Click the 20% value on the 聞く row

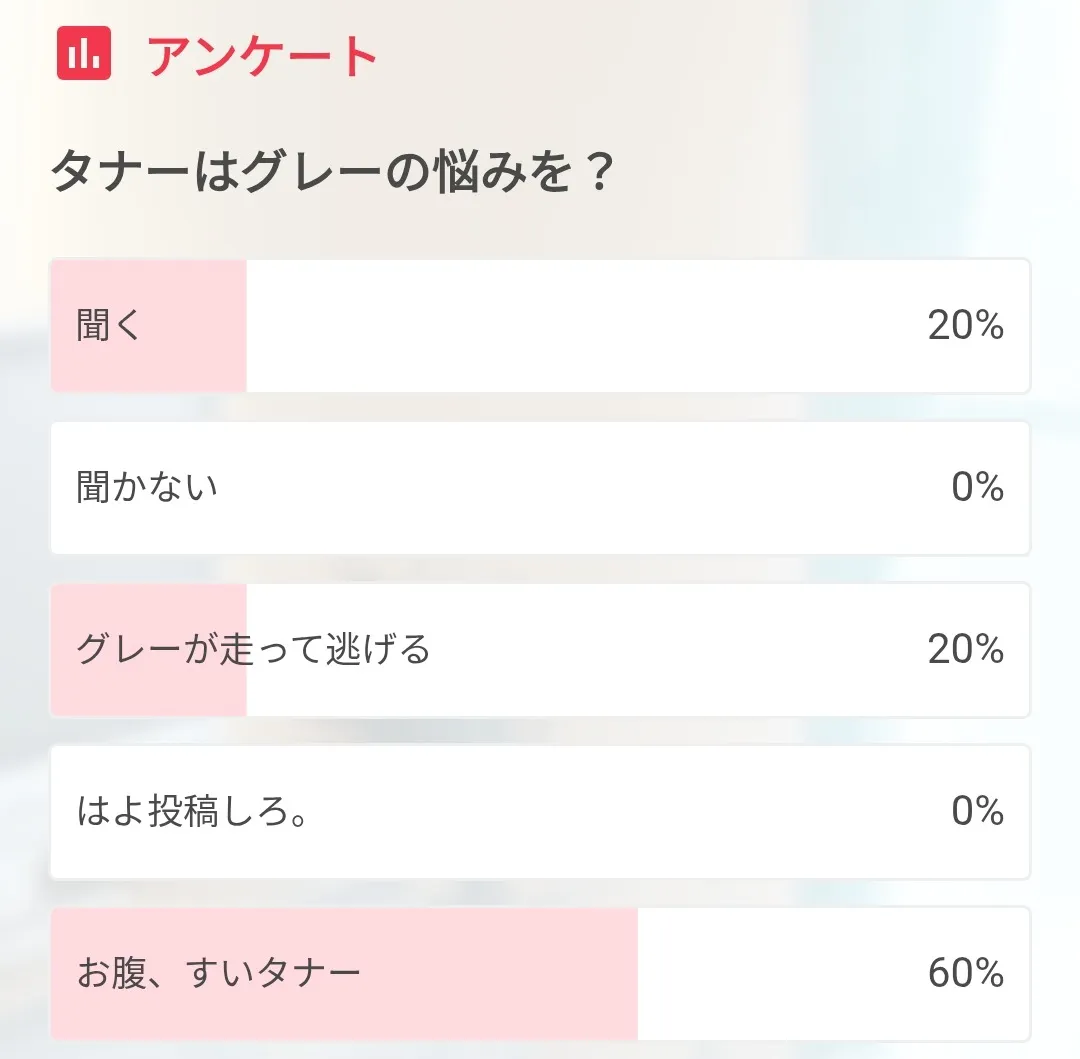965,326
